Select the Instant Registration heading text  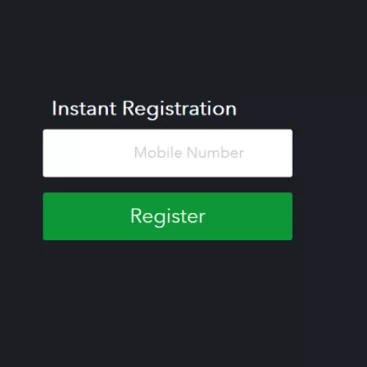144,109
